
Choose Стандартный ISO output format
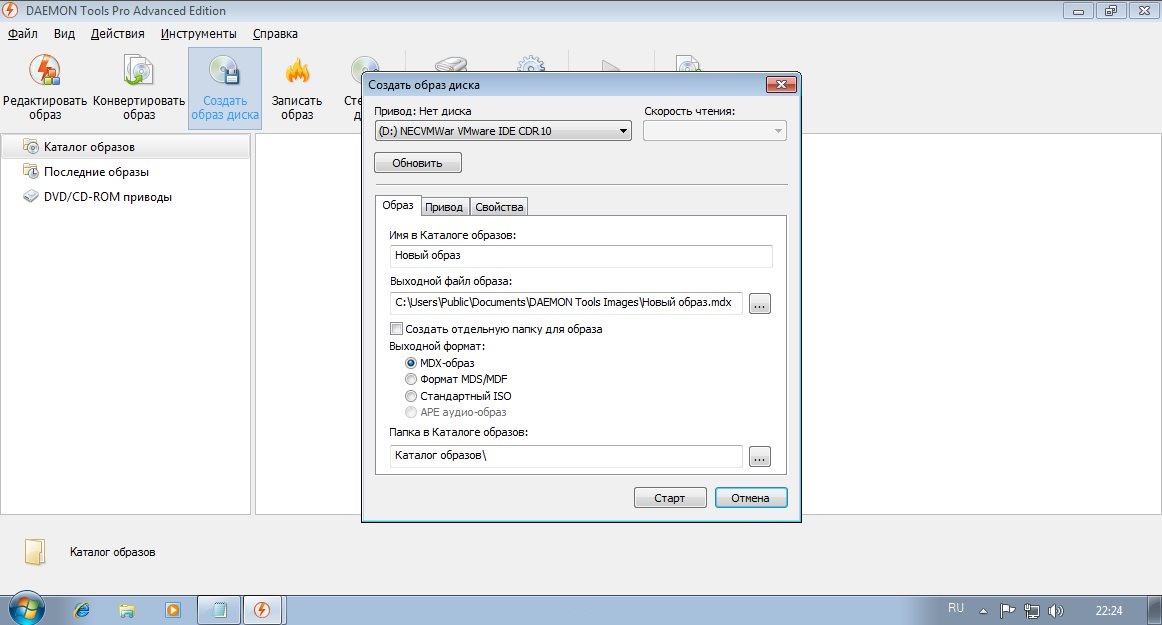411,396
